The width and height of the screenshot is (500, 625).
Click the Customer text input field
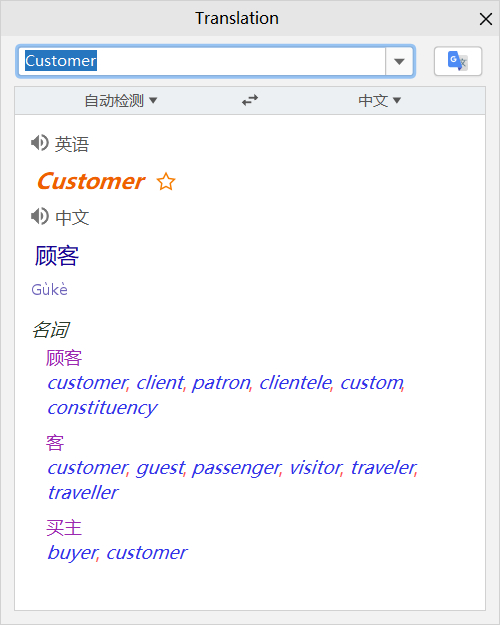click(201, 61)
